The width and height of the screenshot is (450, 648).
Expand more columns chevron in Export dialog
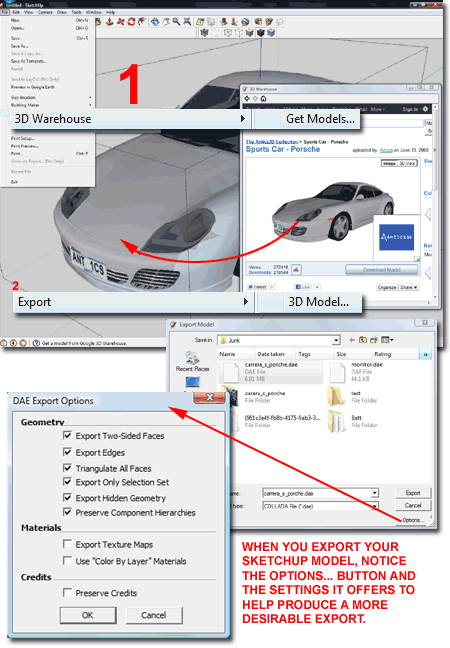425,354
